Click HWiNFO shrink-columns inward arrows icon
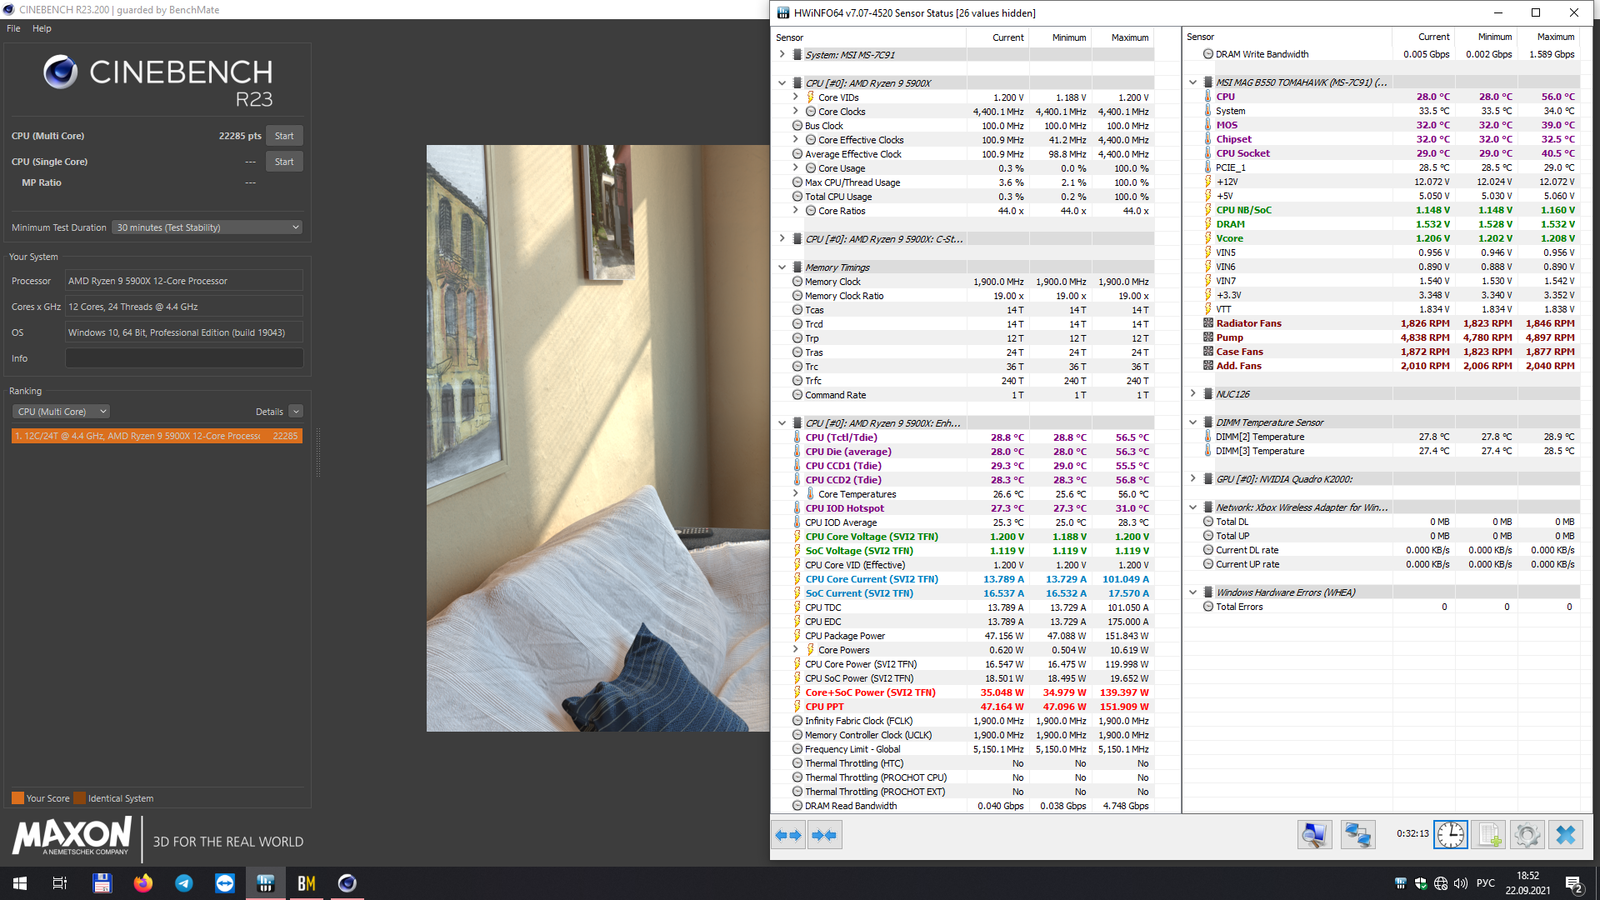Viewport: 1600px width, 900px height. [x=824, y=835]
